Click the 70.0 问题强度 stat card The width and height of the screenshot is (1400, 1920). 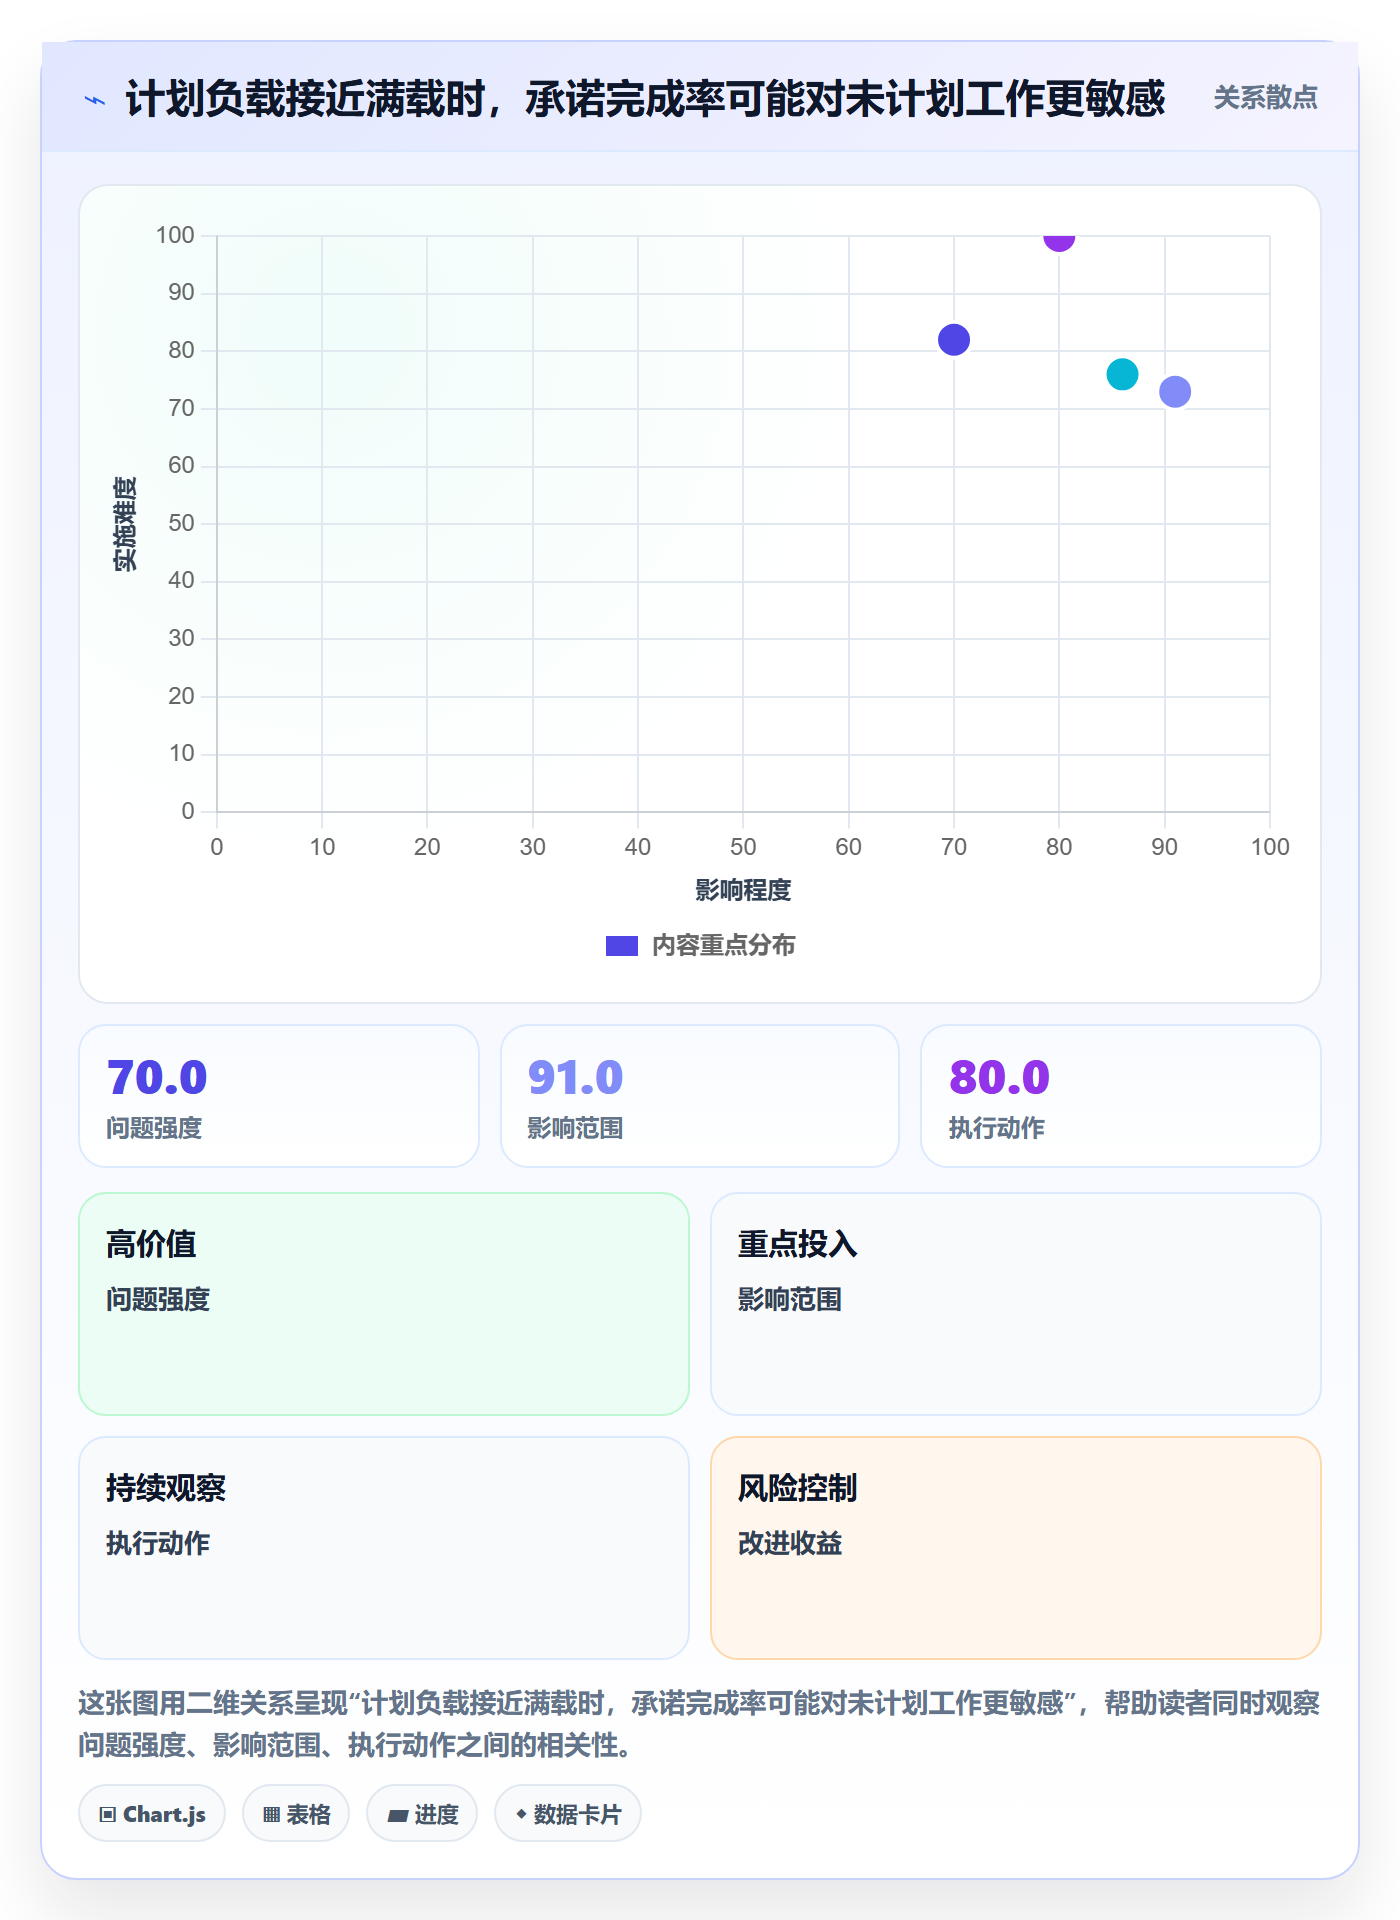tap(279, 1096)
